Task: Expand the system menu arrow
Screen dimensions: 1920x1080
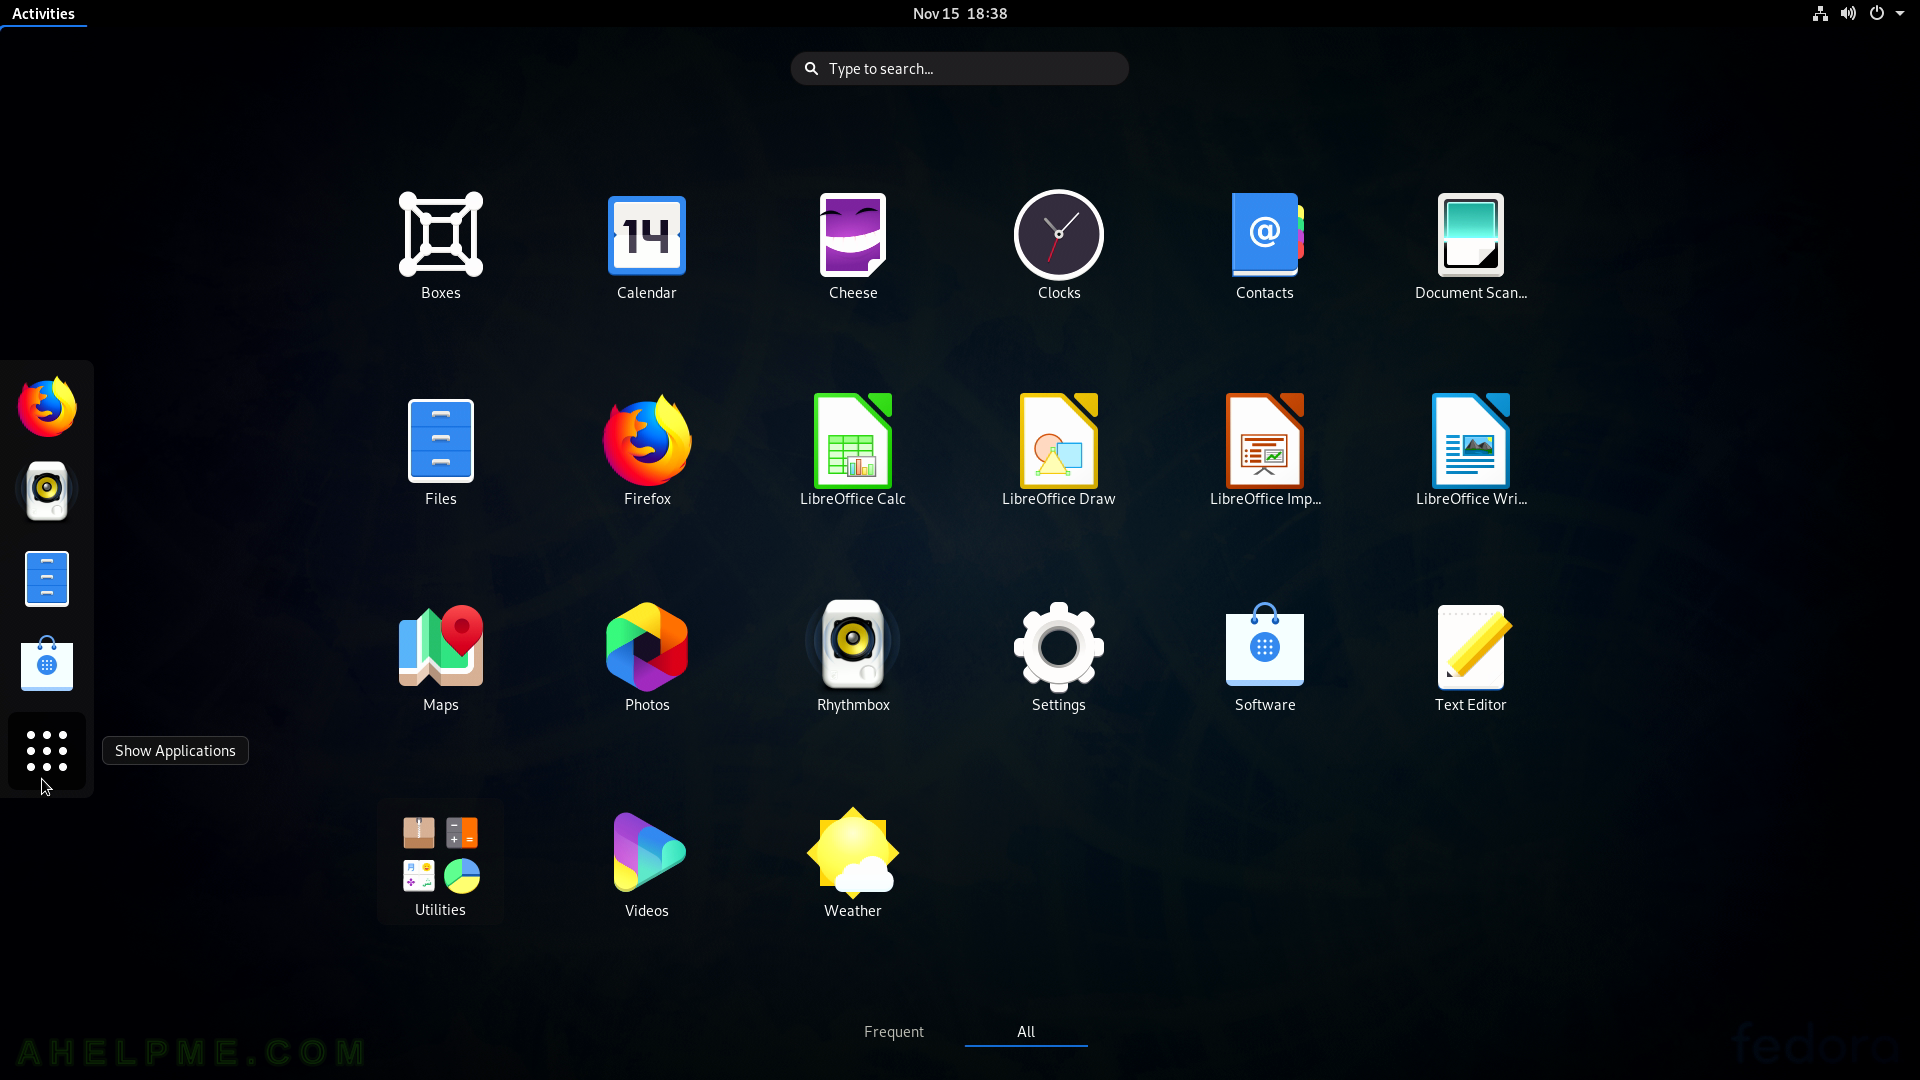Action: [x=1900, y=13]
